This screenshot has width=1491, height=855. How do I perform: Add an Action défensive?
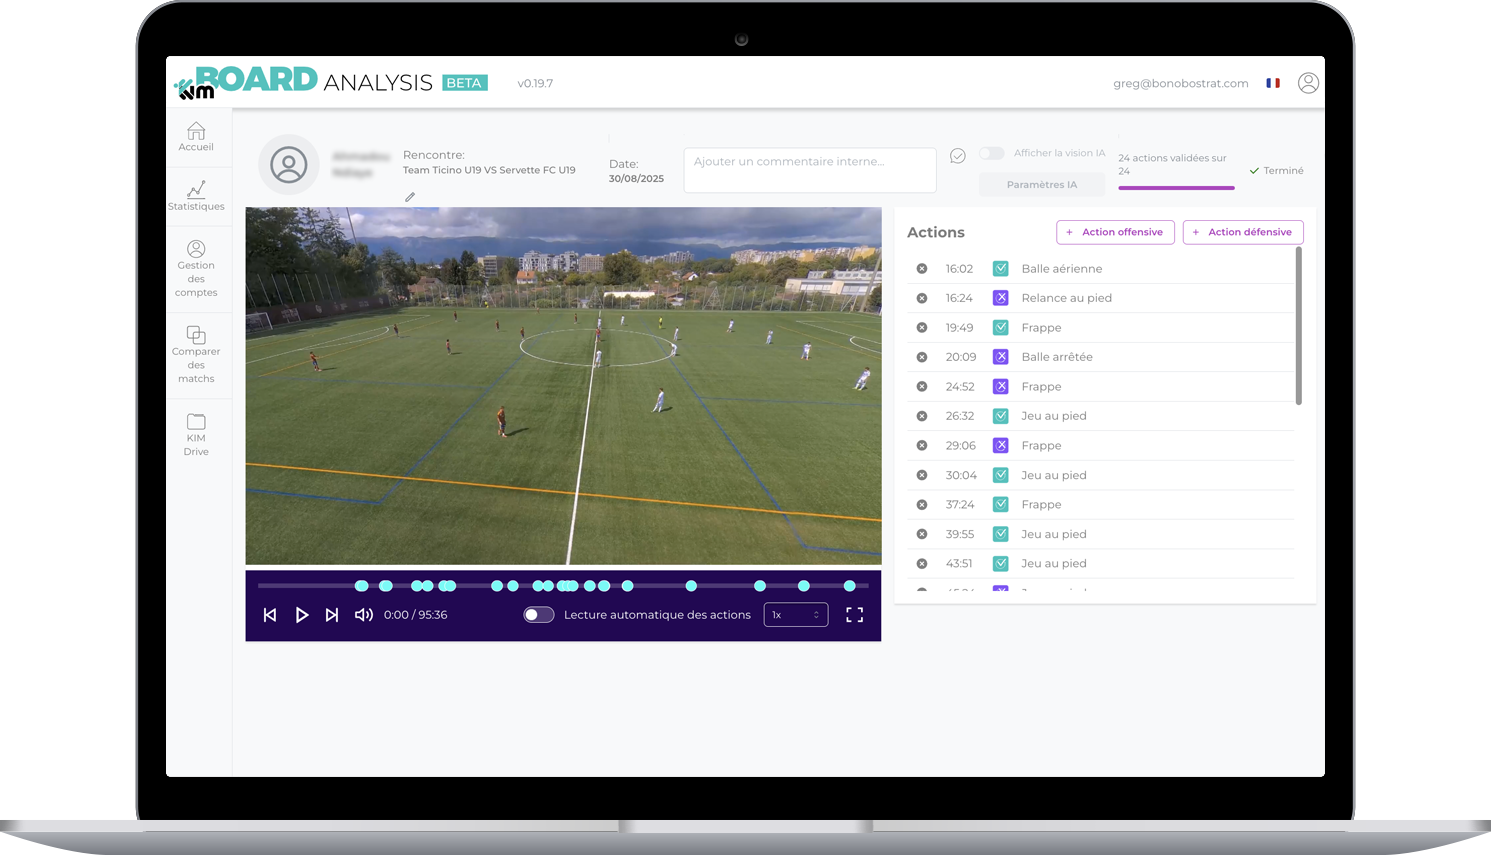(1243, 232)
